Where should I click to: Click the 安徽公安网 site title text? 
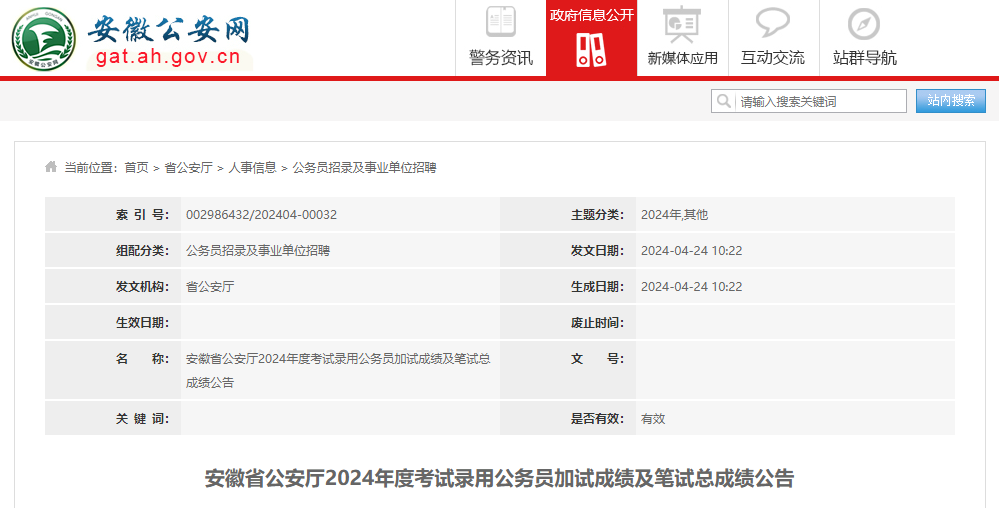pos(169,29)
